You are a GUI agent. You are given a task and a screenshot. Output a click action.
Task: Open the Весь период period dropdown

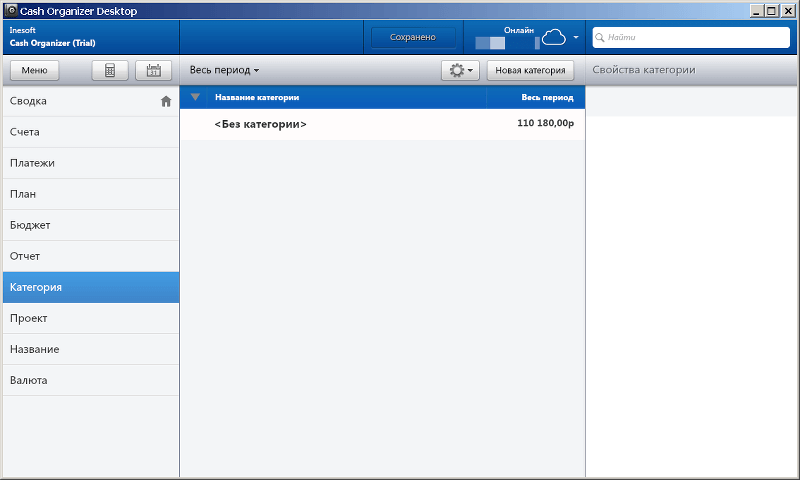[x=224, y=70]
